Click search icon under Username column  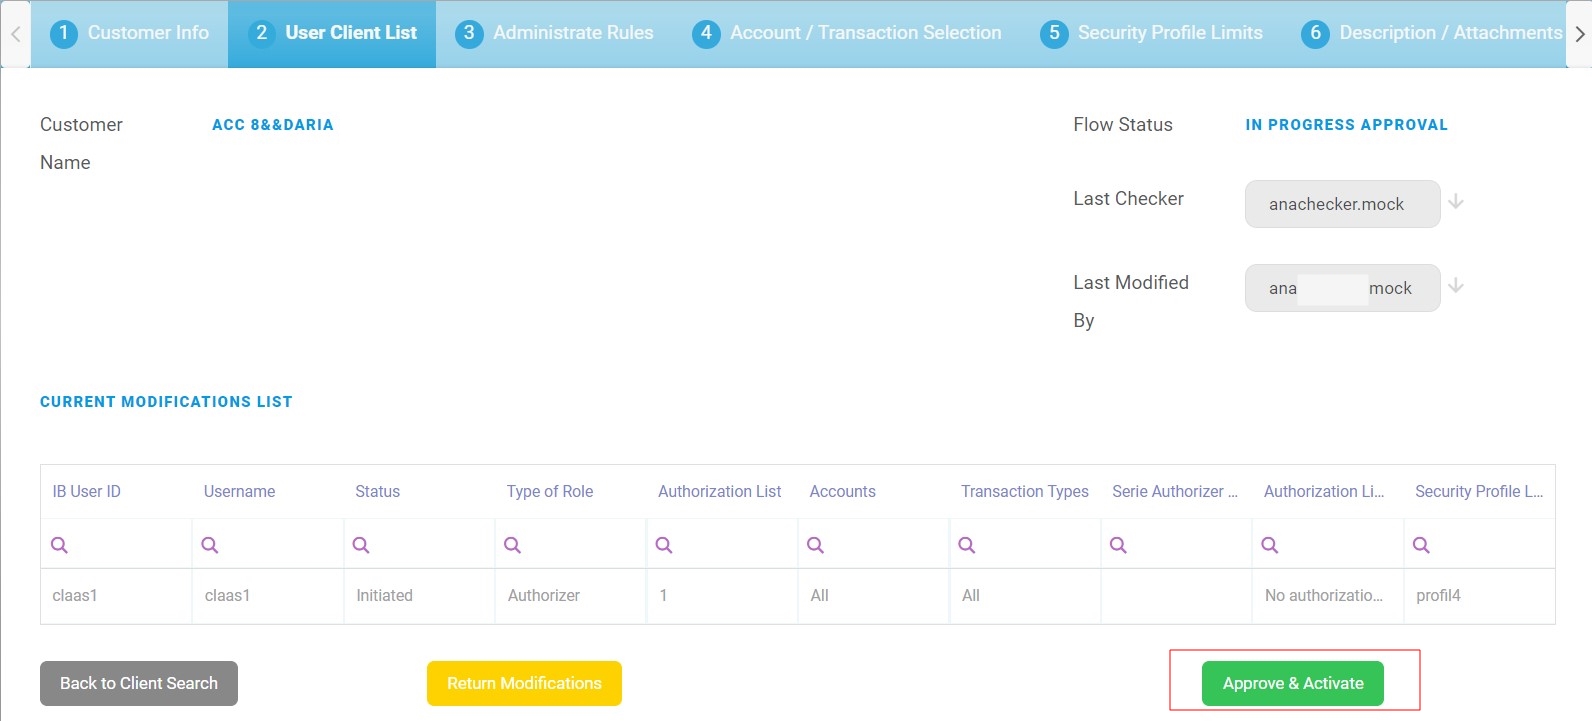(x=210, y=545)
